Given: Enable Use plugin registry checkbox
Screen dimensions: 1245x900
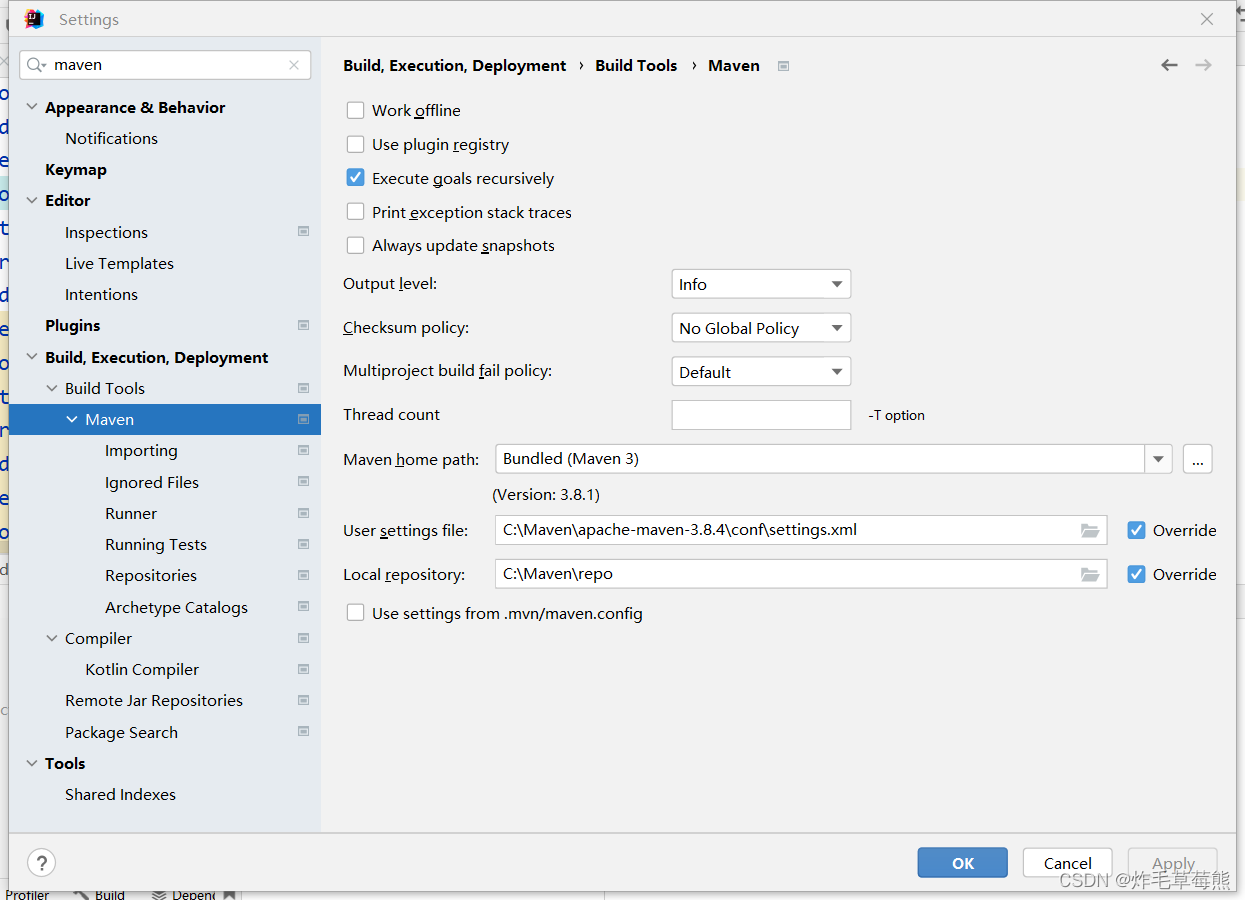Looking at the screenshot, I should pos(355,144).
